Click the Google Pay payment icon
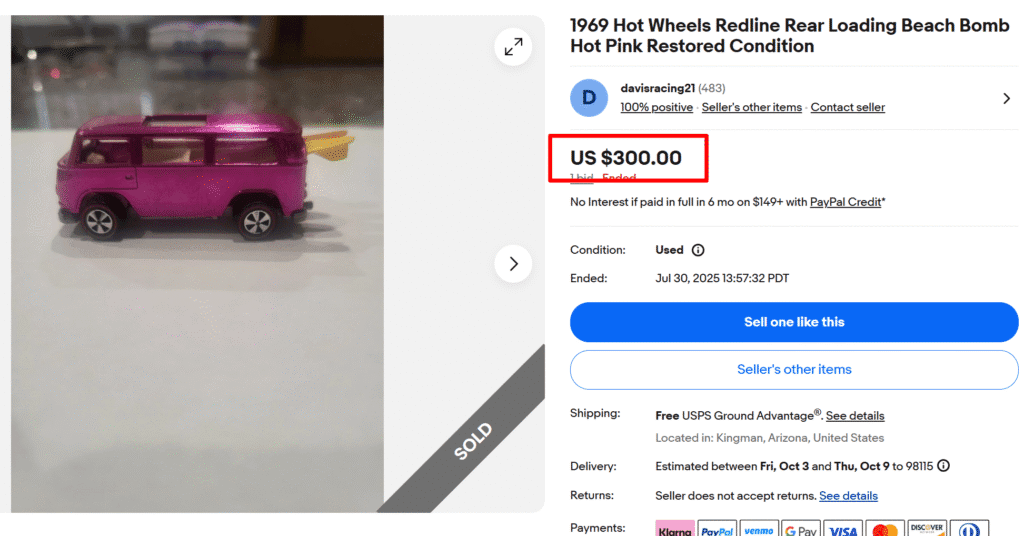 click(x=800, y=529)
